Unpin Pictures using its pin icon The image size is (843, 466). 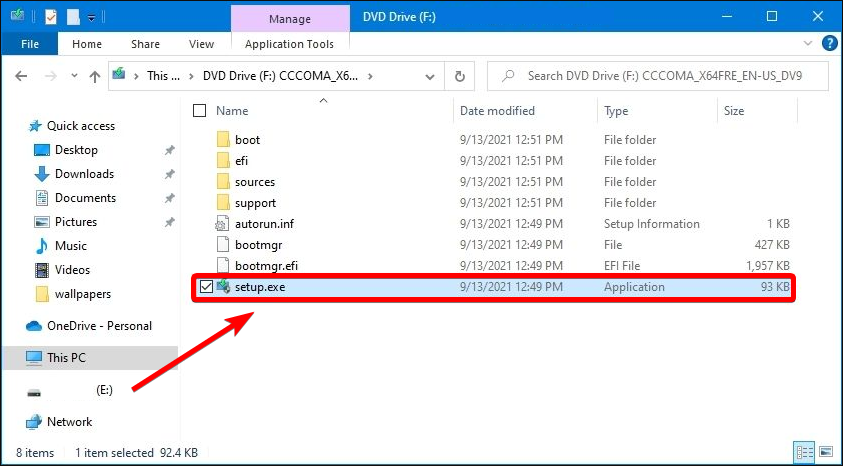[169, 222]
